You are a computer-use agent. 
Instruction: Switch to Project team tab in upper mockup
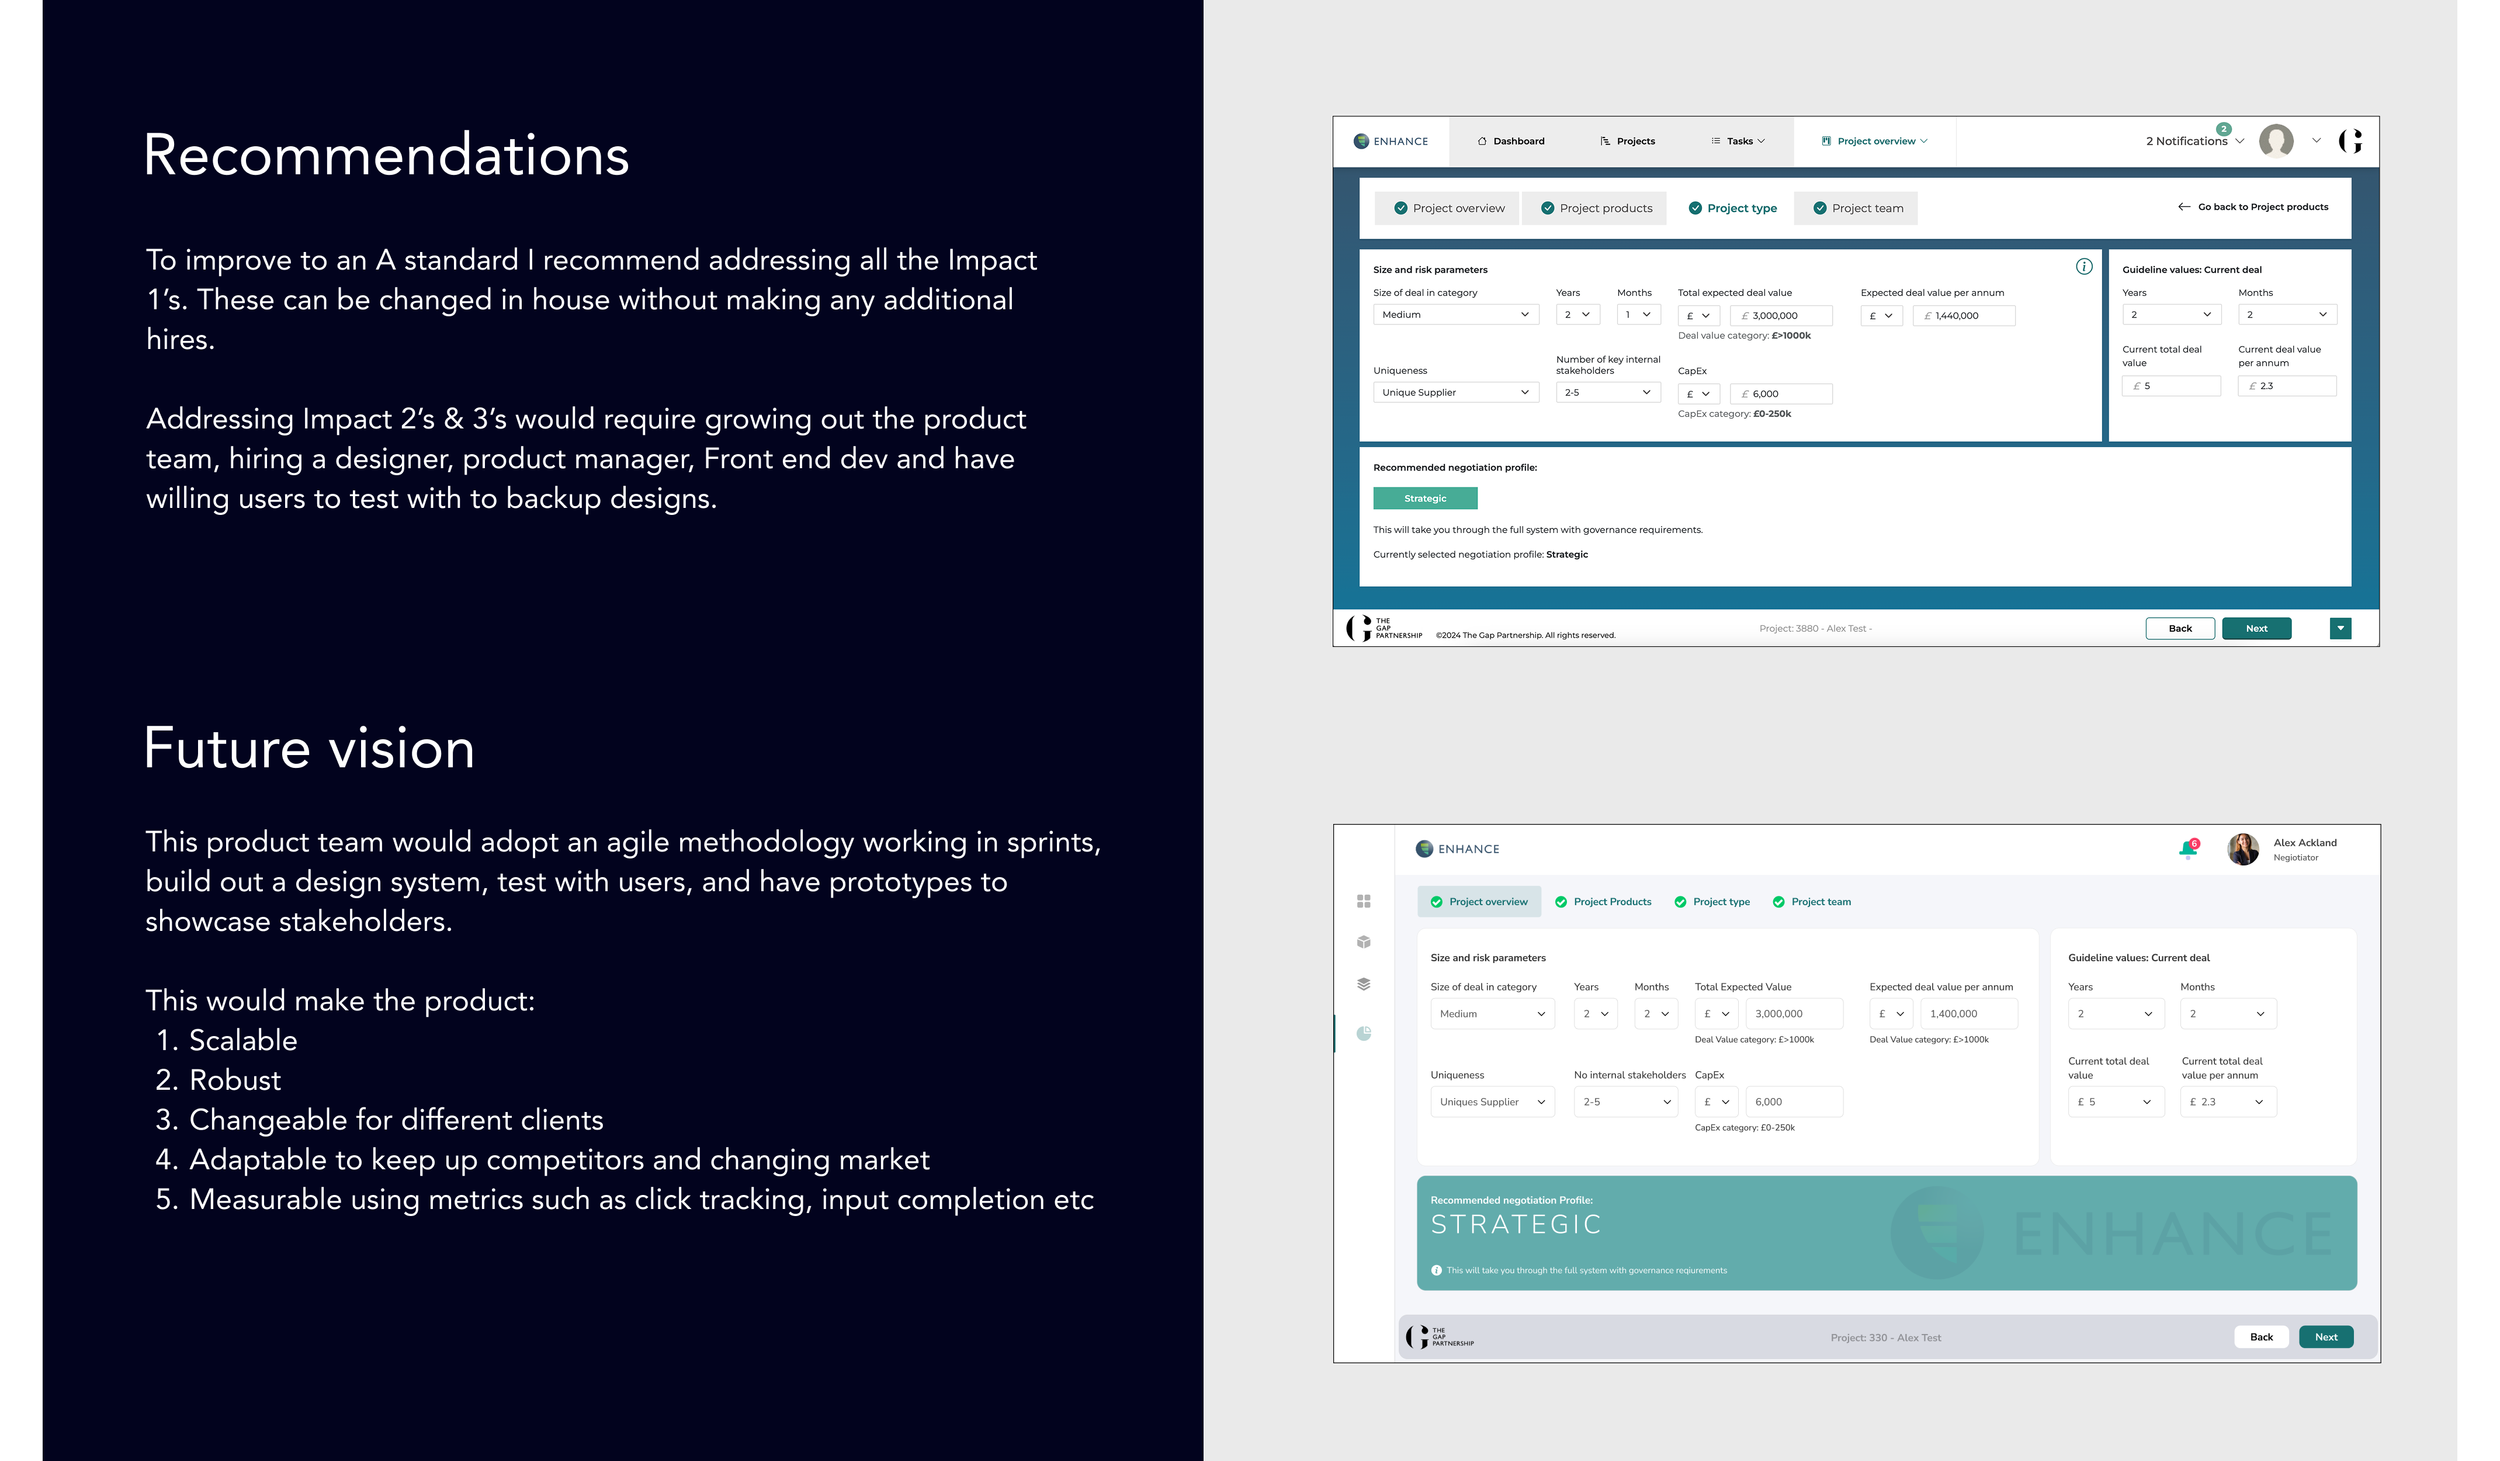[x=1857, y=208]
